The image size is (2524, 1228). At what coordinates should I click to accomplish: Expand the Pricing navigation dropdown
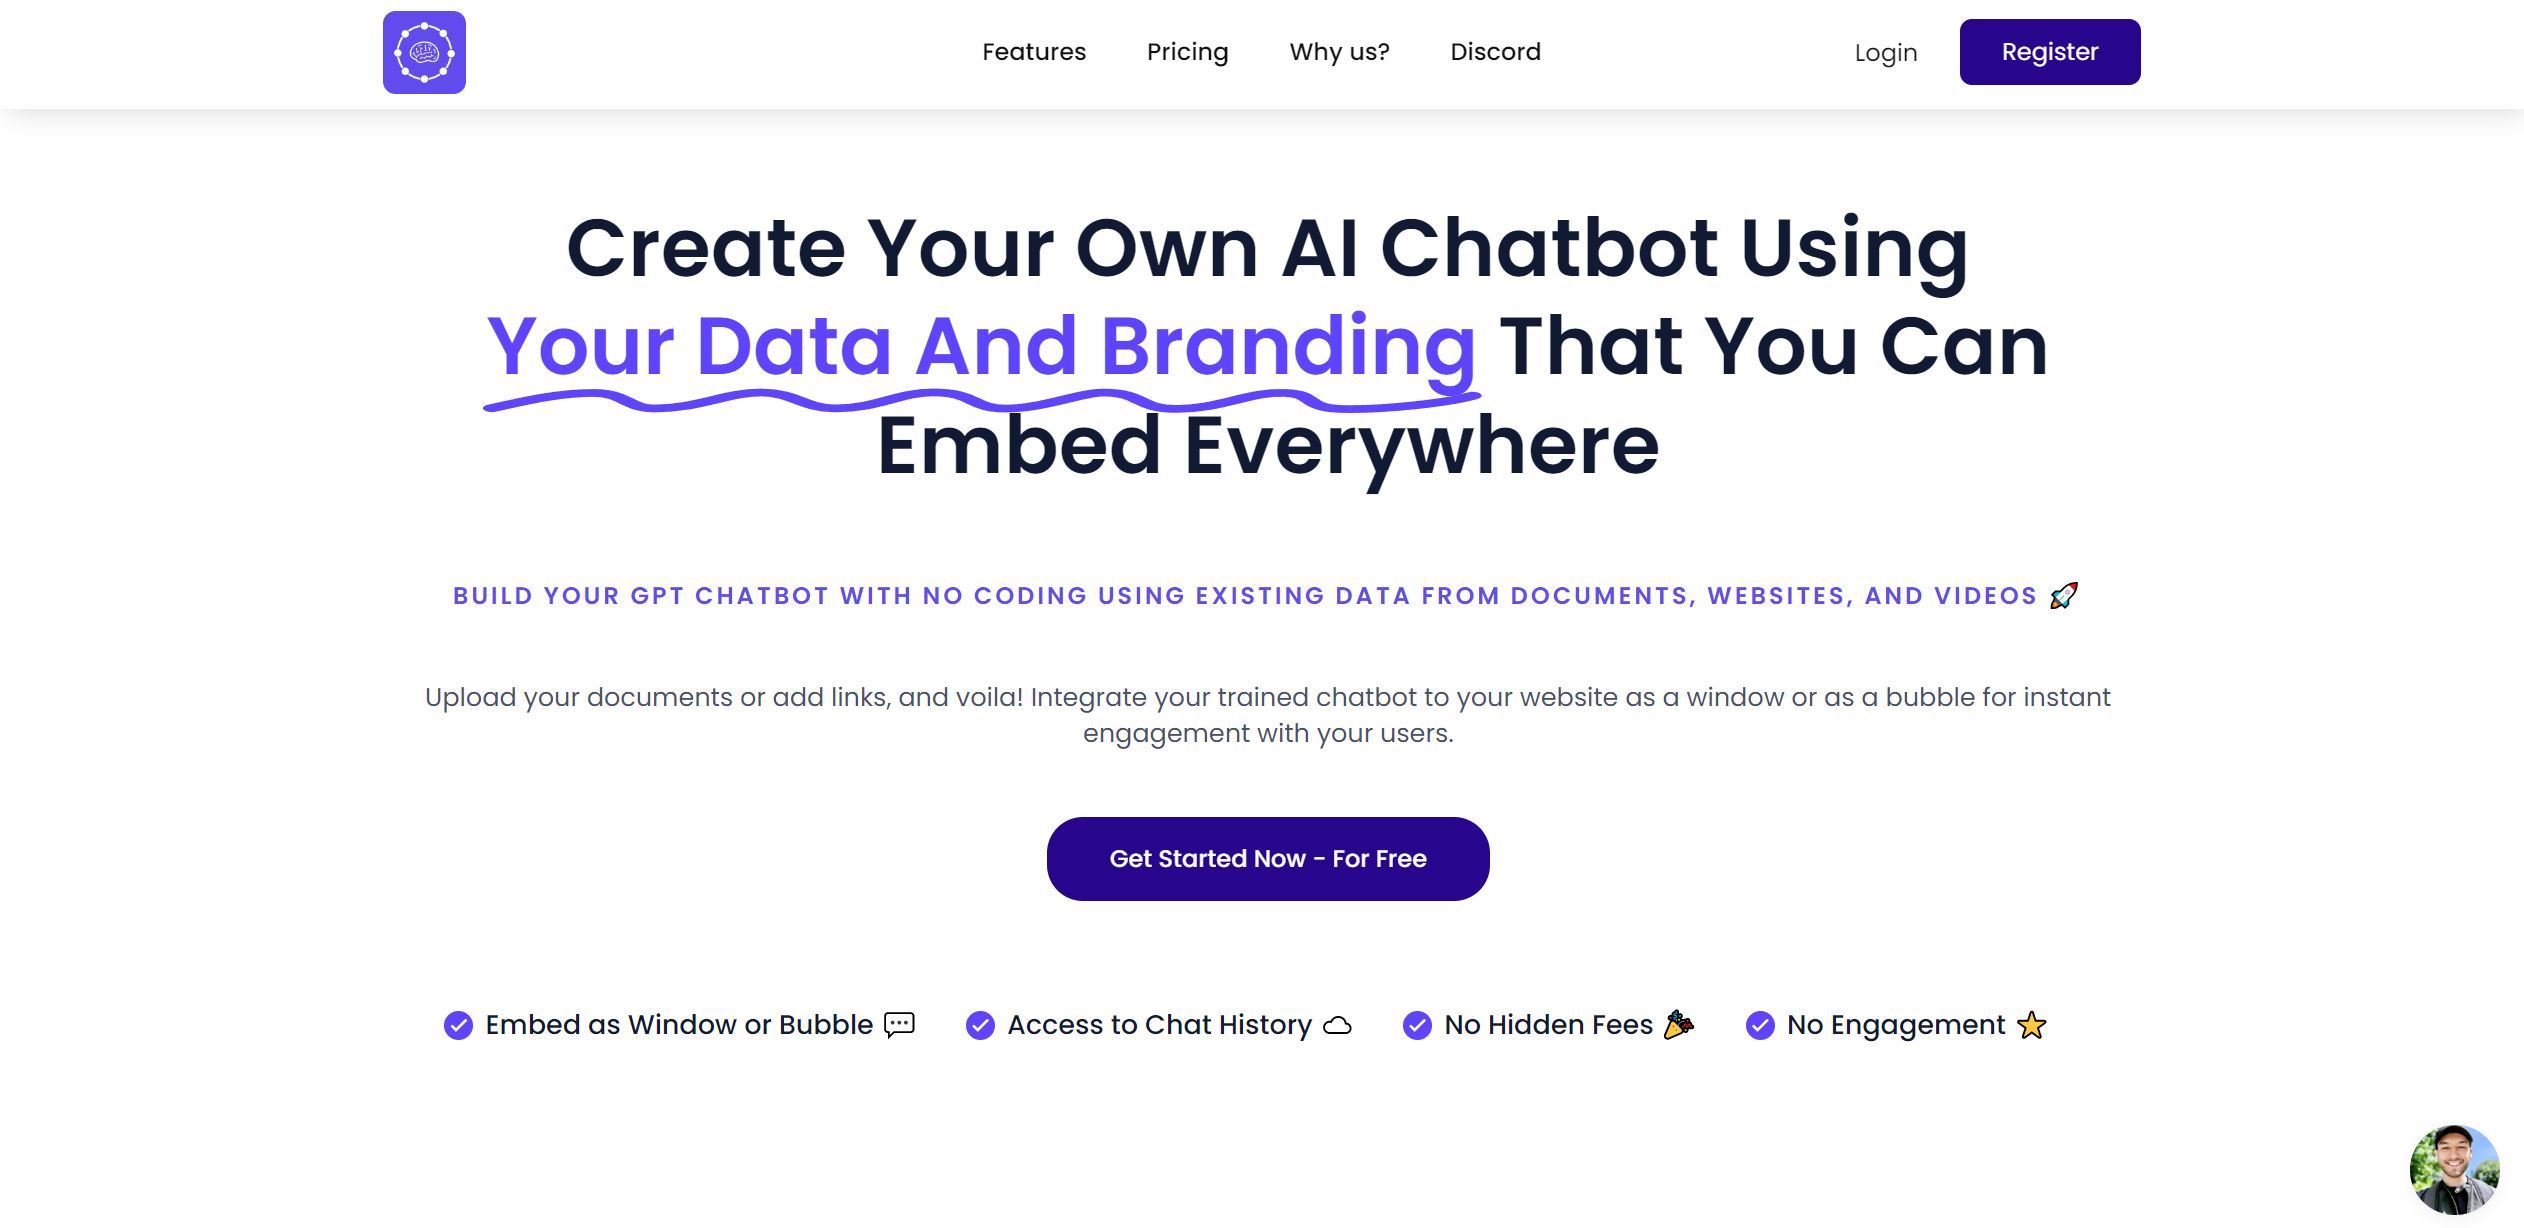tap(1186, 52)
